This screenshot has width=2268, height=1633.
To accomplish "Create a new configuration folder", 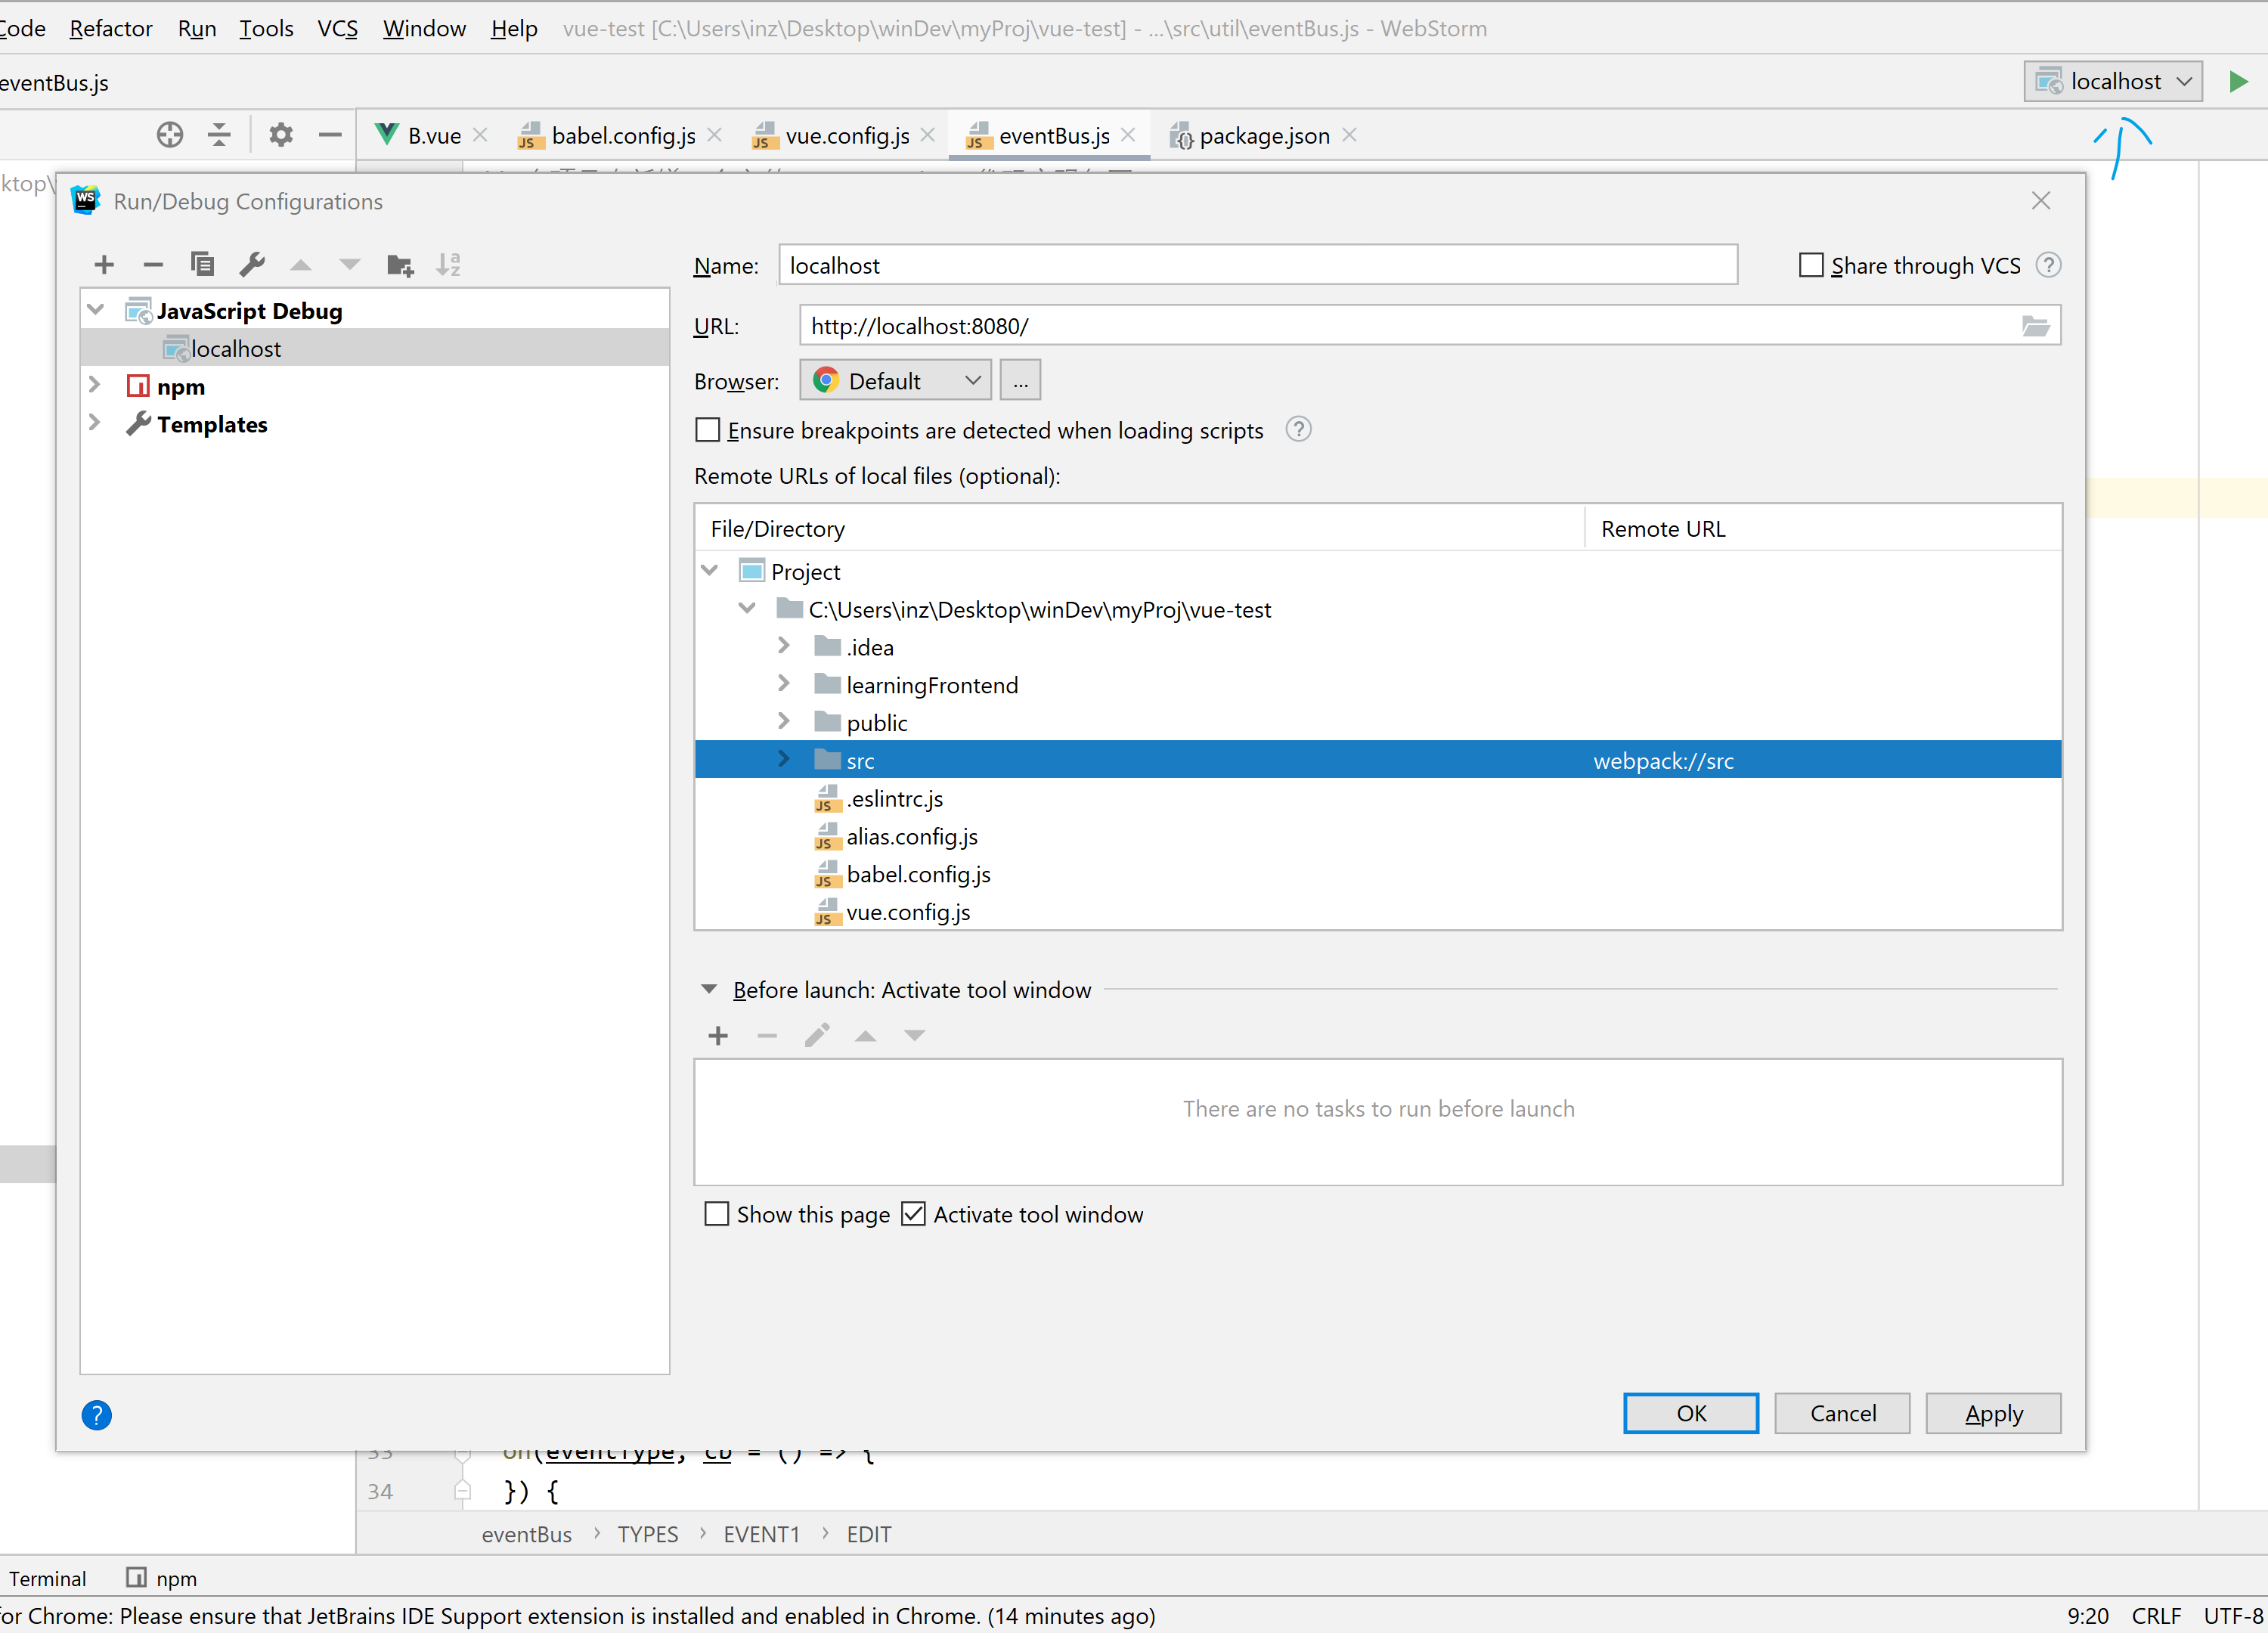I will (399, 264).
